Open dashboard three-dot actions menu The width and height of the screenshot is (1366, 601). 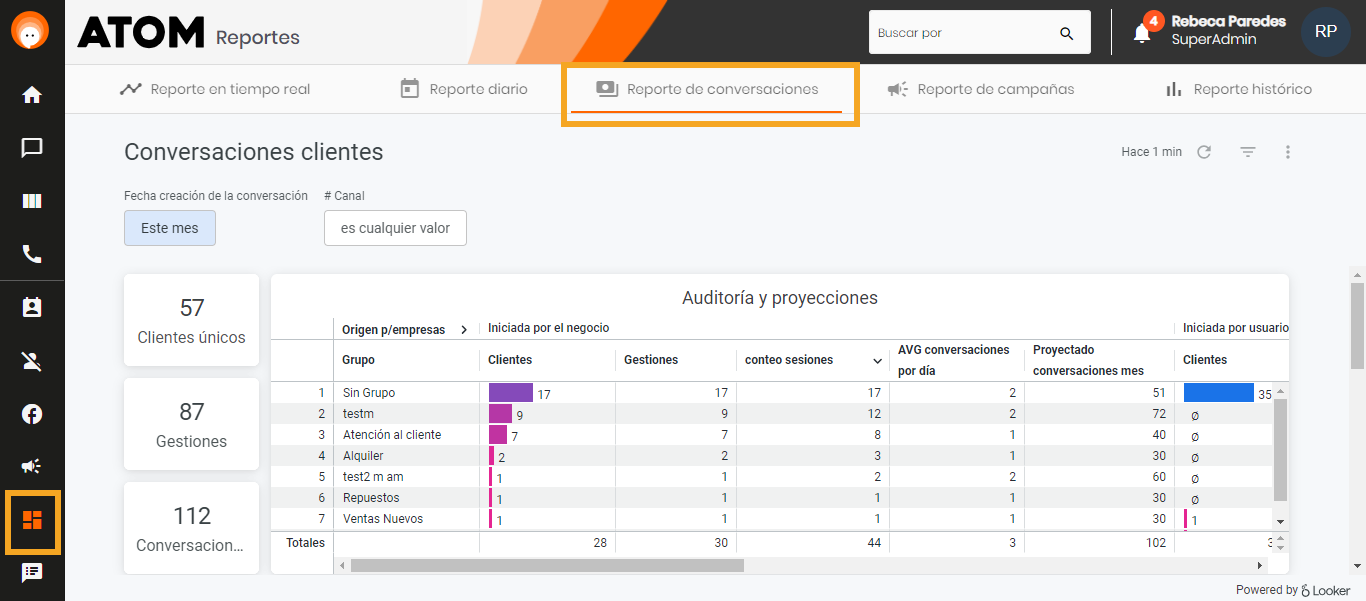coord(1288,152)
